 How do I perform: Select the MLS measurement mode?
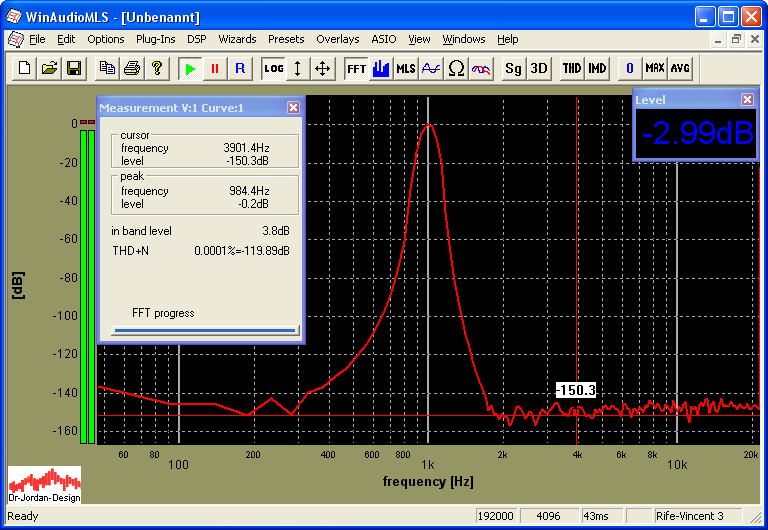coord(405,68)
